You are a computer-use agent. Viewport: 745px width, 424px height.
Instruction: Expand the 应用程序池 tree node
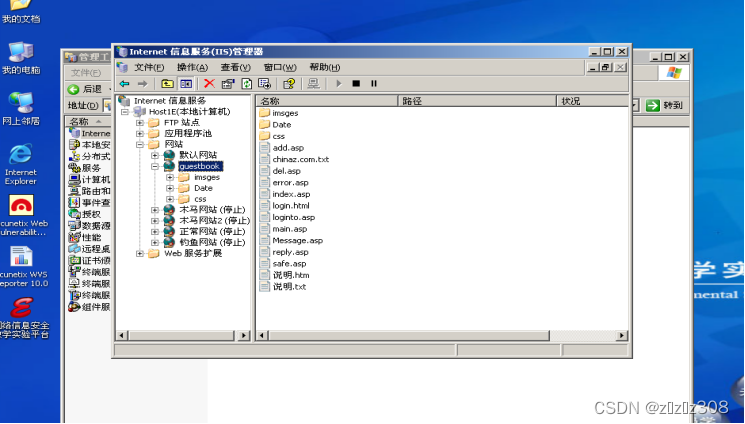[x=140, y=134]
